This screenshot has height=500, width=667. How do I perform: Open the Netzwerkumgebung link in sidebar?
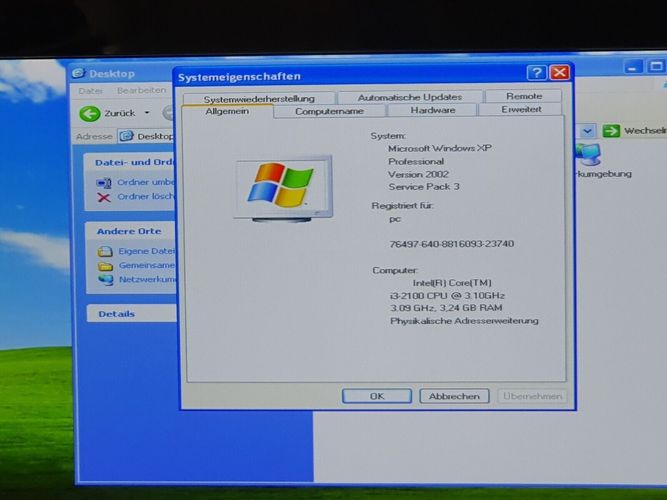click(x=147, y=280)
